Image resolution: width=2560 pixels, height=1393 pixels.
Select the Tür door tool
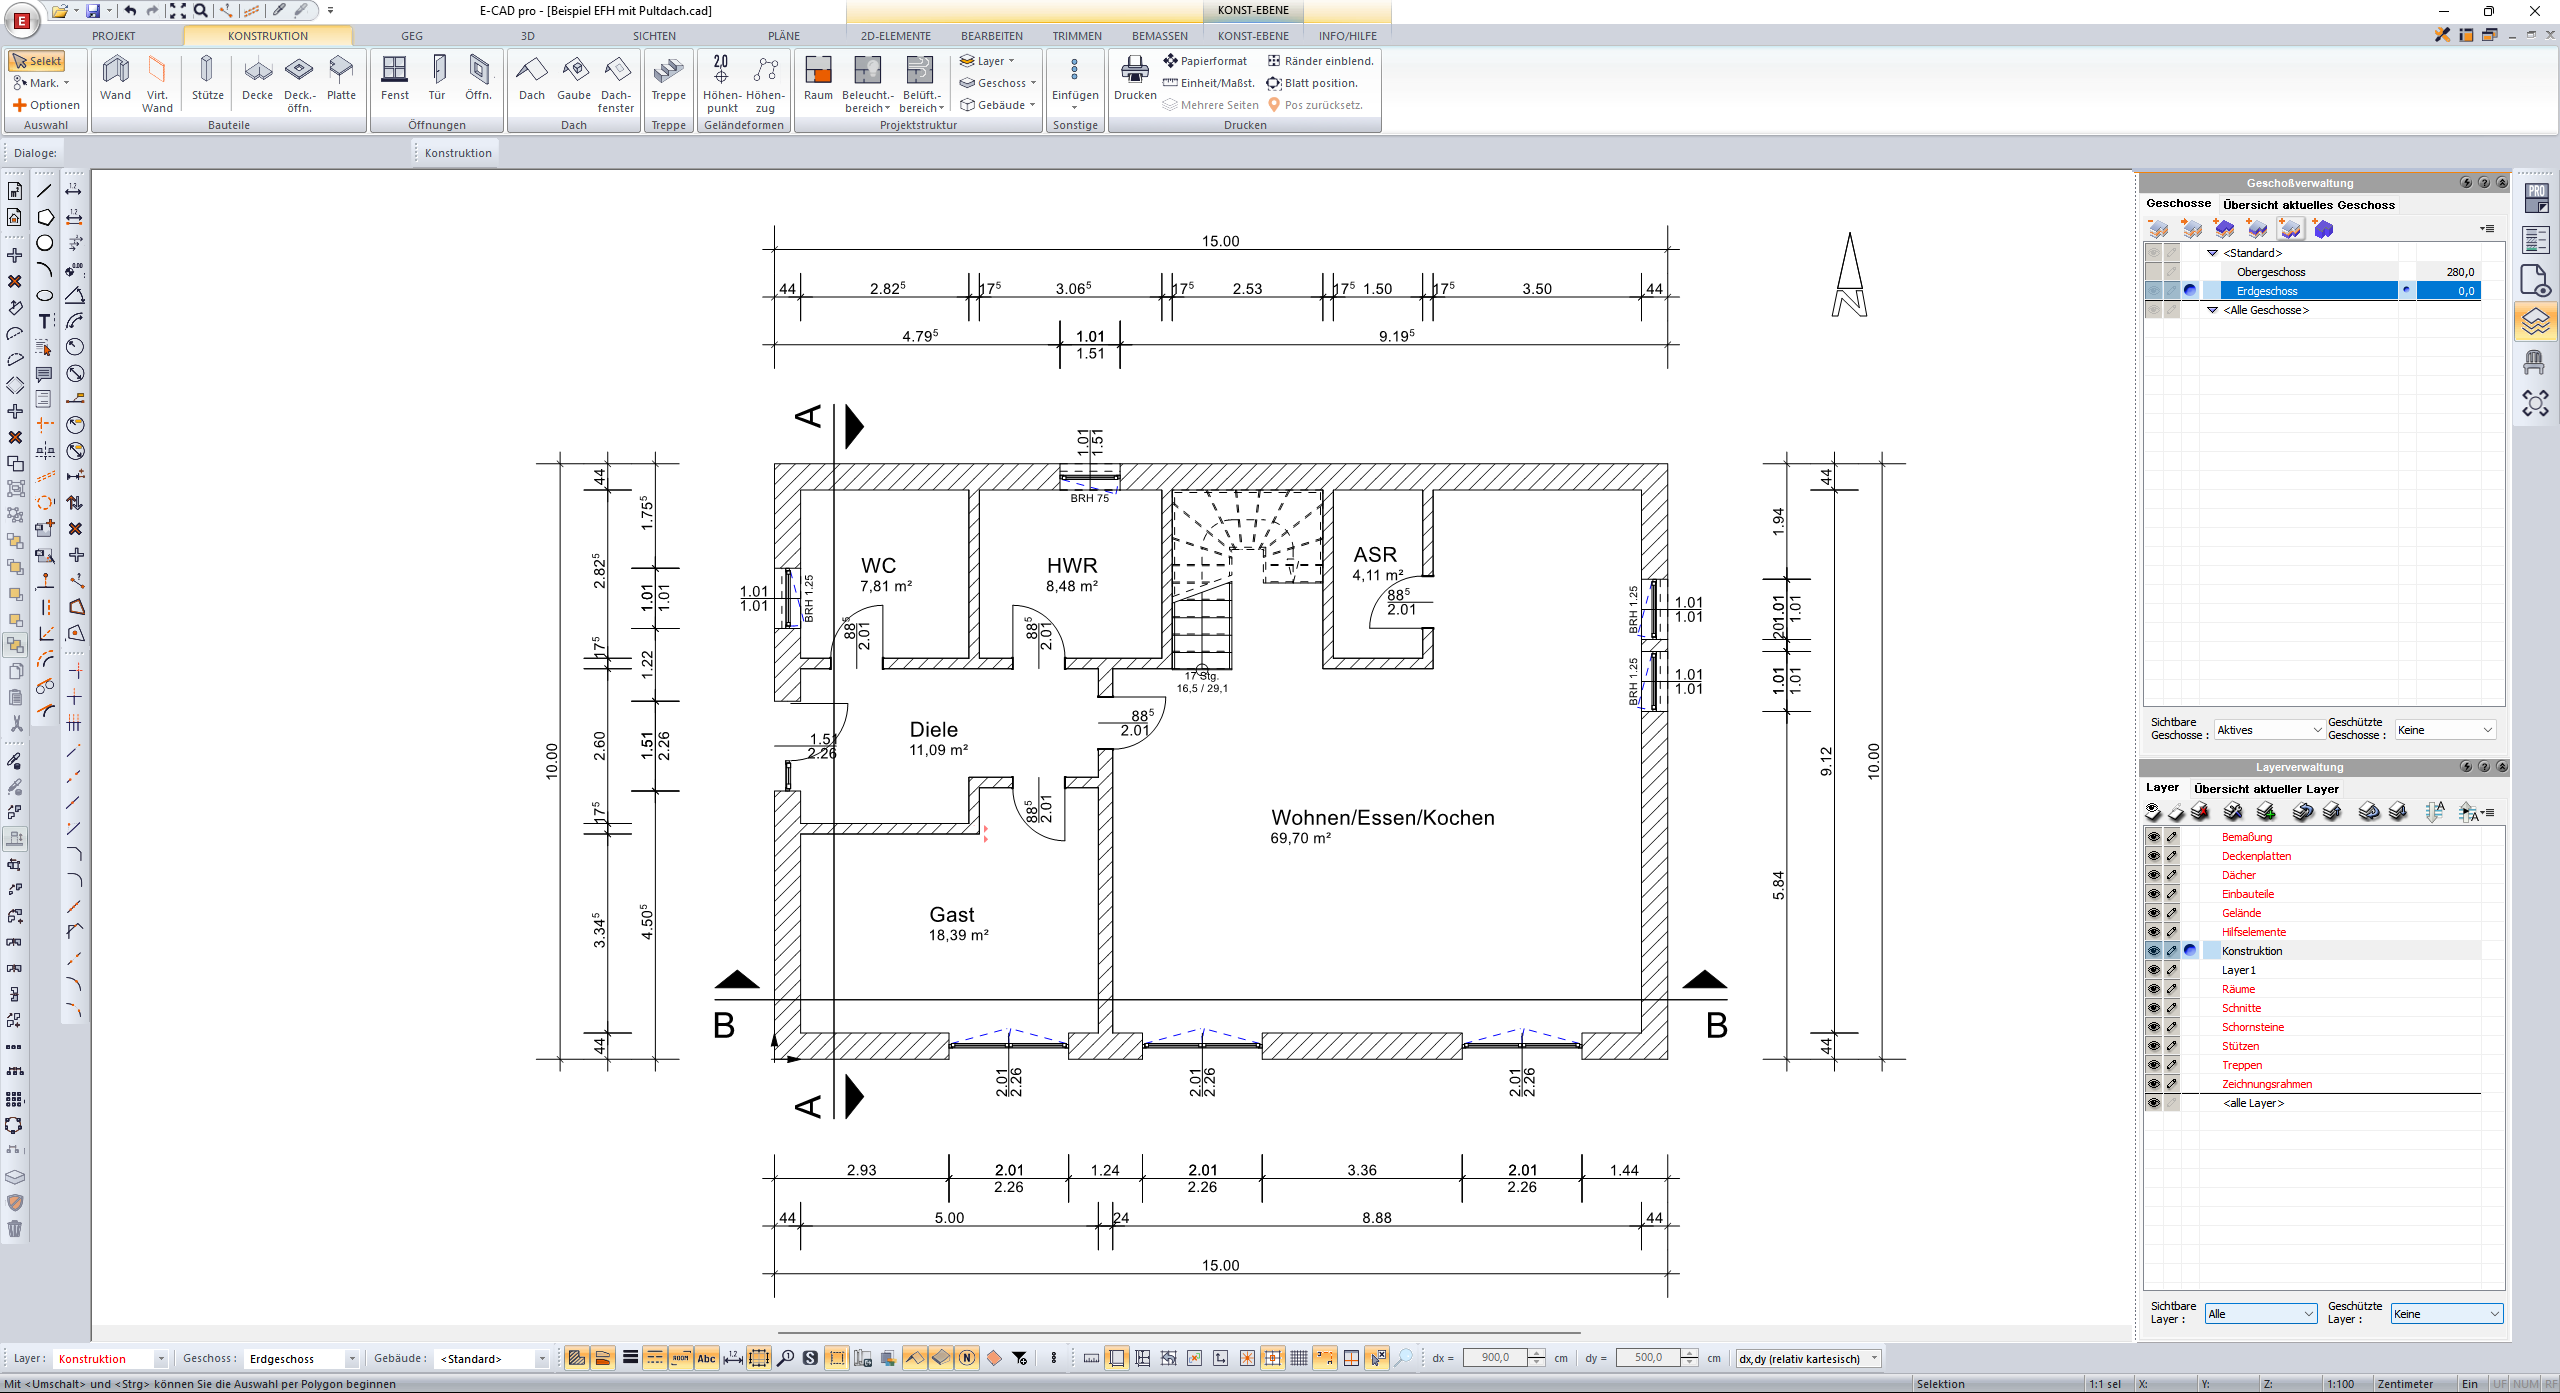coord(437,78)
